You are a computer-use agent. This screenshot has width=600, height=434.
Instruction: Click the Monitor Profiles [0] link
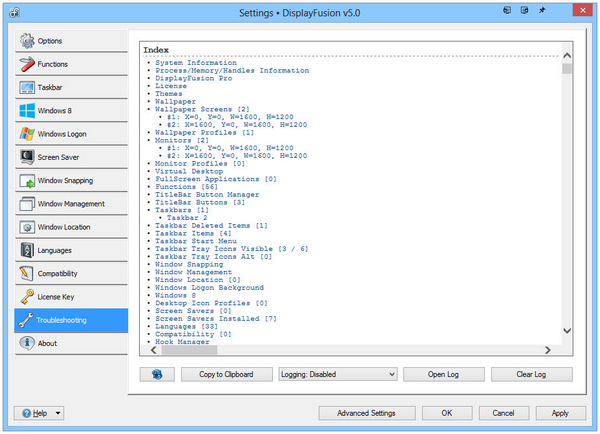tap(200, 163)
